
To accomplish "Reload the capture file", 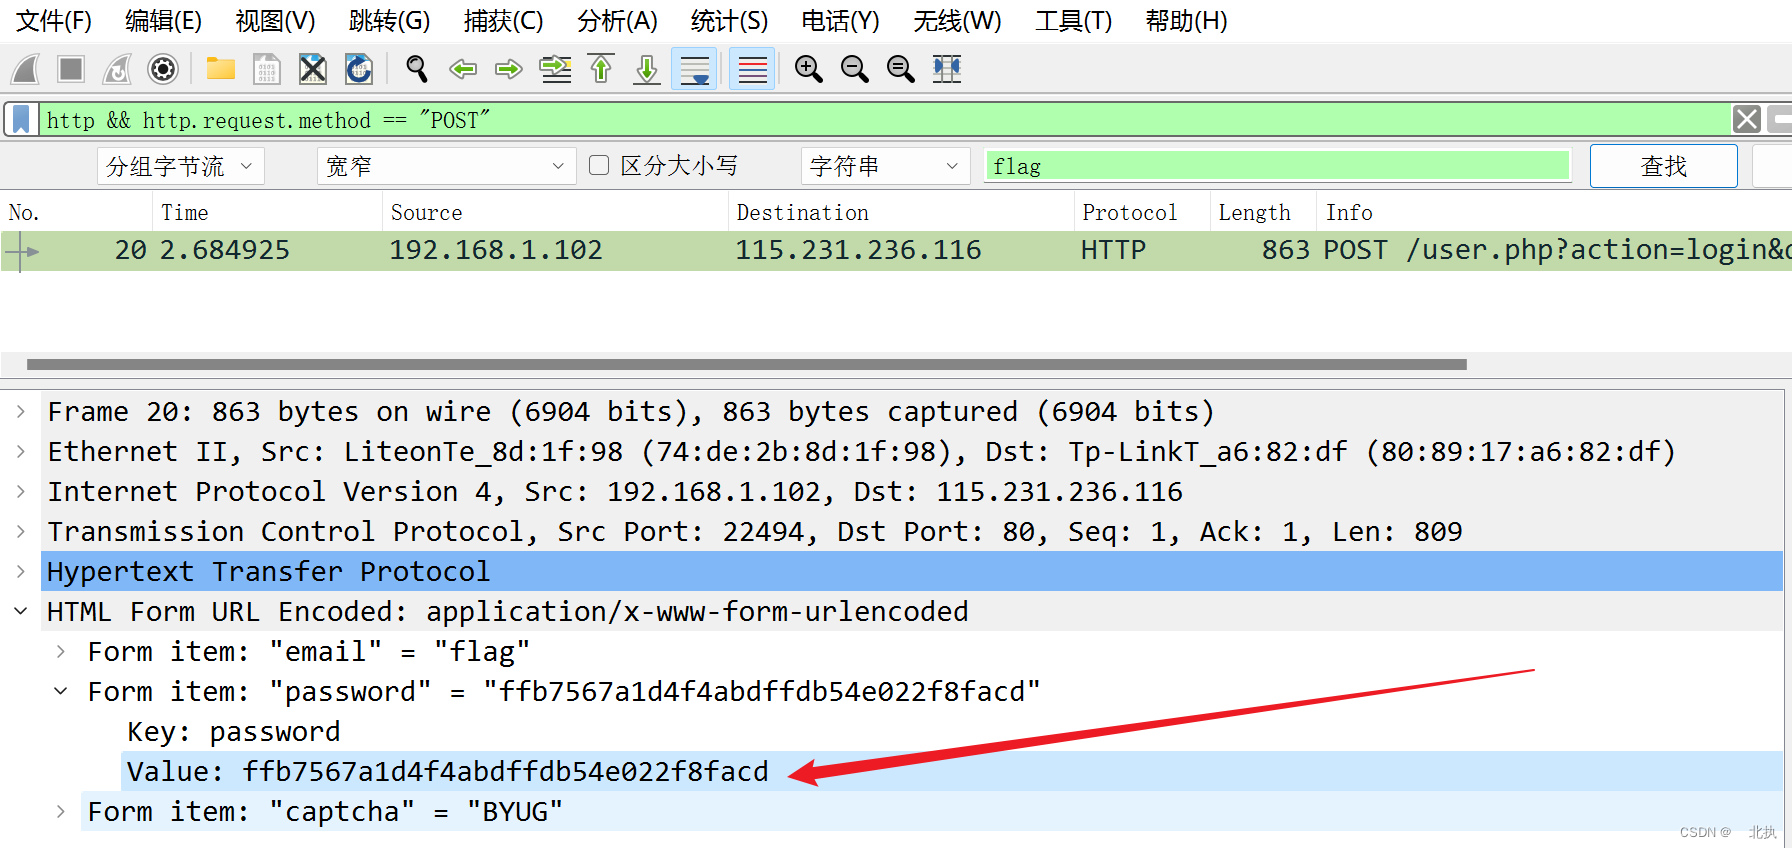I will [359, 69].
